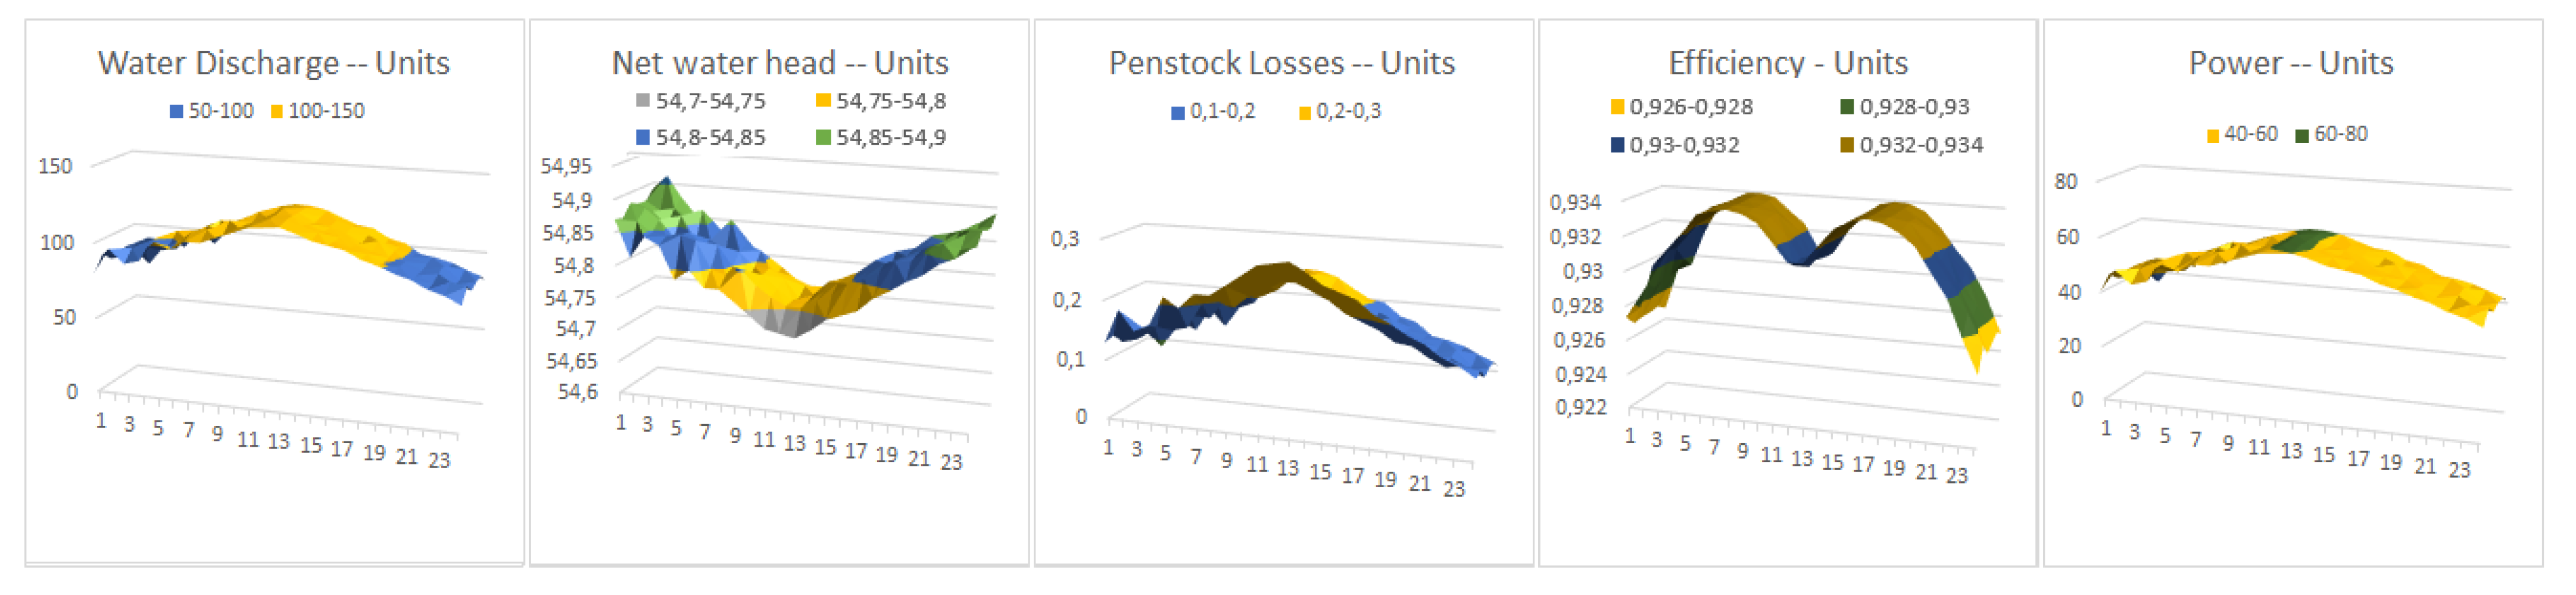Click the dark green 0,928-0,93 legend swatch
This screenshot has width=2576, height=595.
tap(1847, 106)
